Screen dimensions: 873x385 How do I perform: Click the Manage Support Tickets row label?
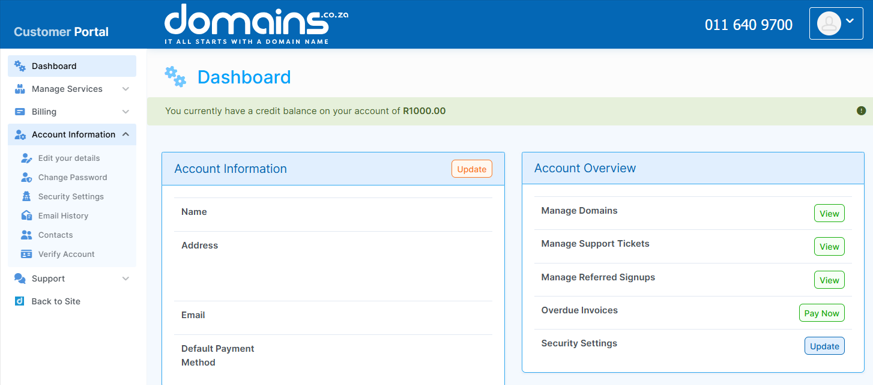(x=595, y=244)
